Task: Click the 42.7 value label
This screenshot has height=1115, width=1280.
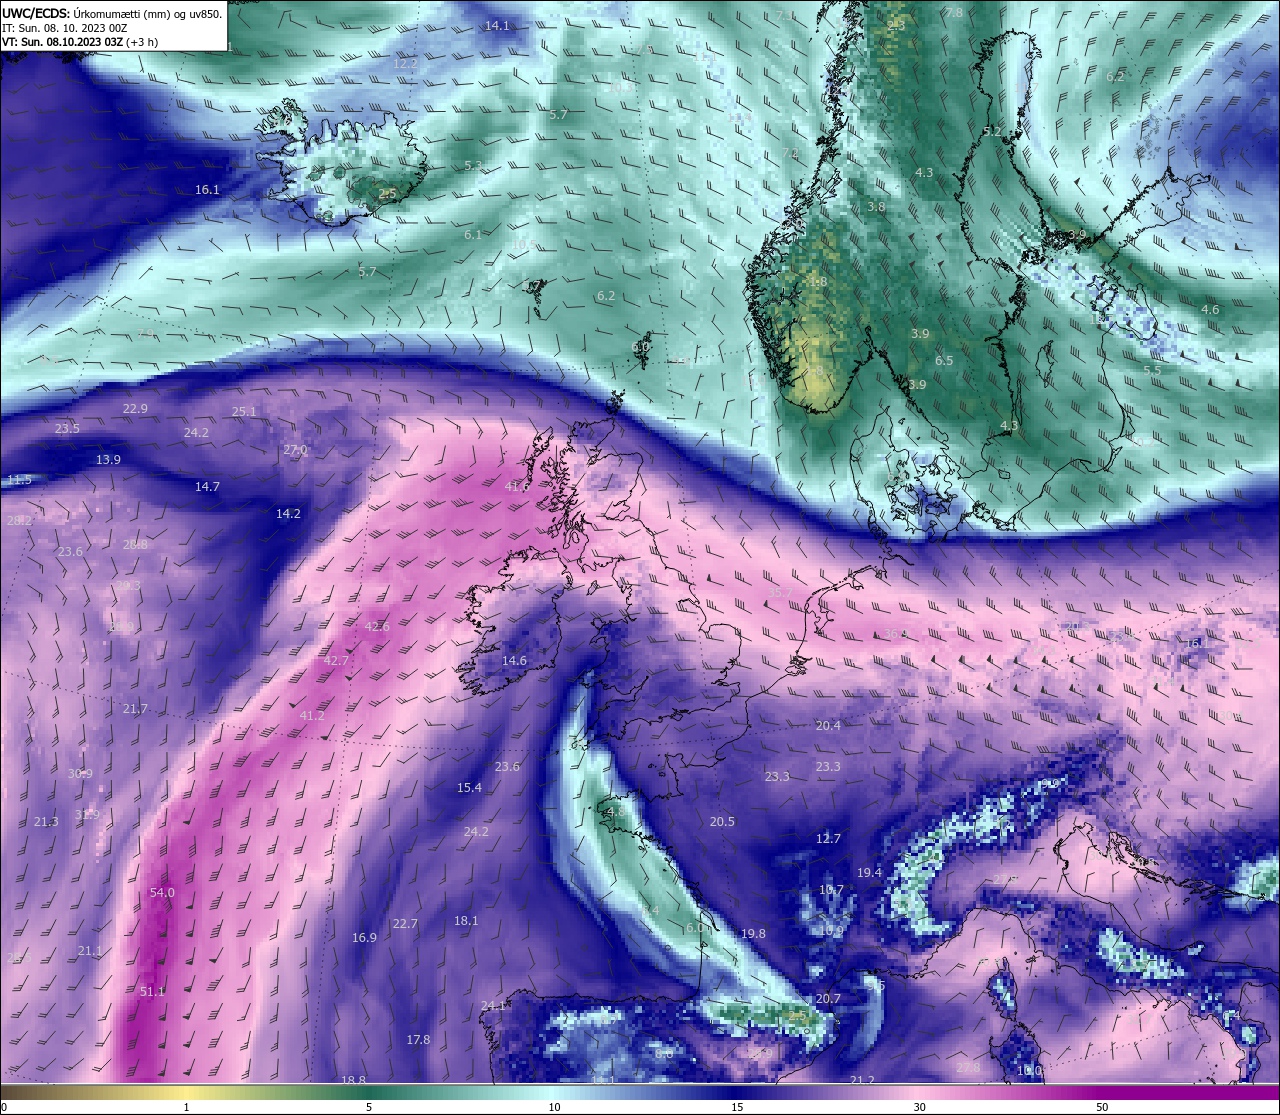Action: [x=336, y=661]
